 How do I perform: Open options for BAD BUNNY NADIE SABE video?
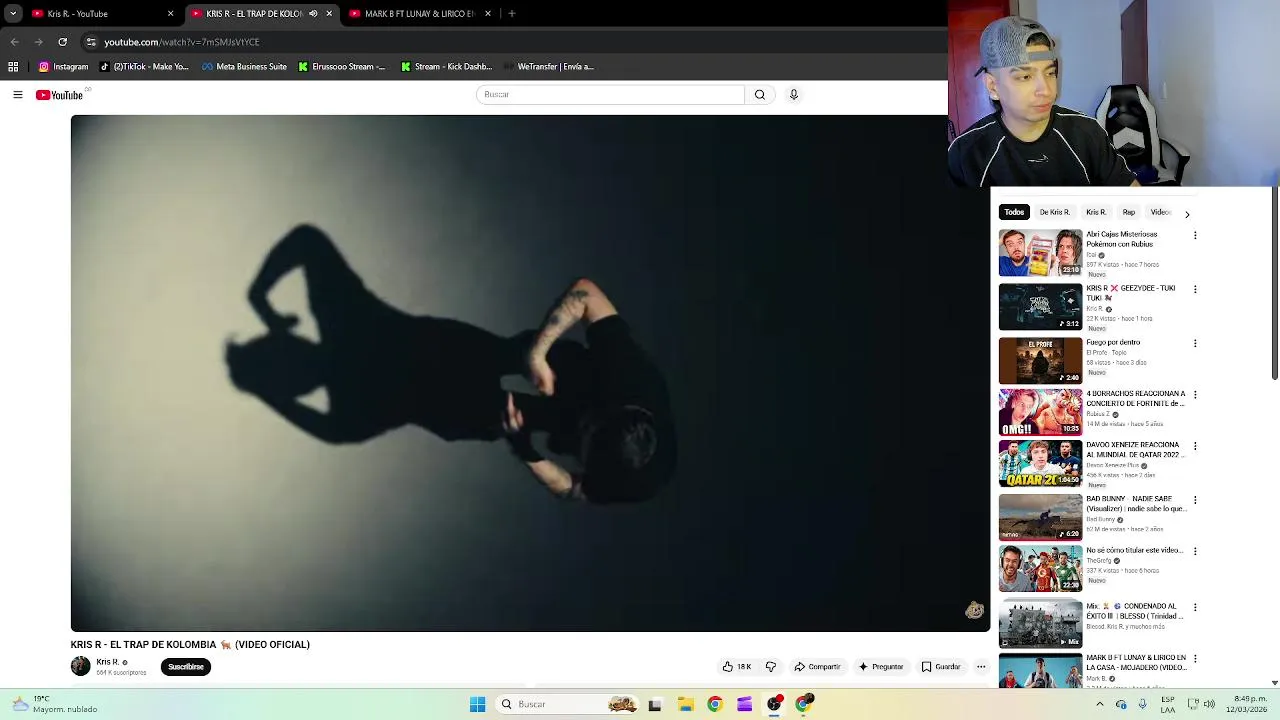pyautogui.click(x=1195, y=500)
